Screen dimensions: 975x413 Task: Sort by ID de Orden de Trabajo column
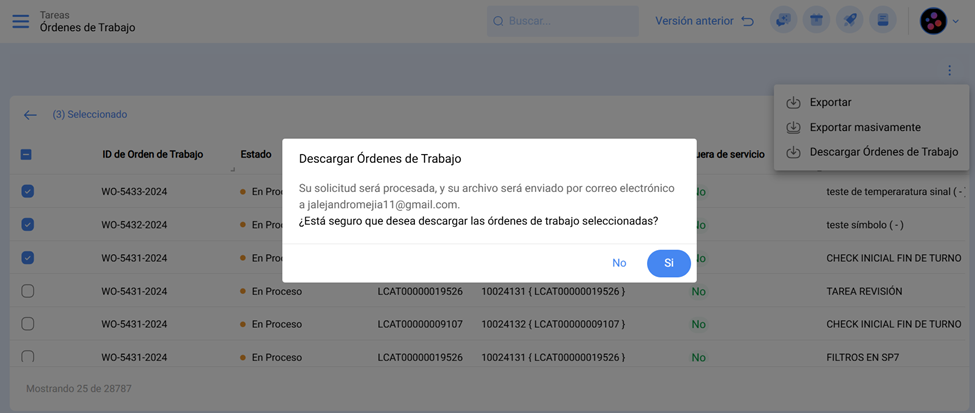click(152, 155)
